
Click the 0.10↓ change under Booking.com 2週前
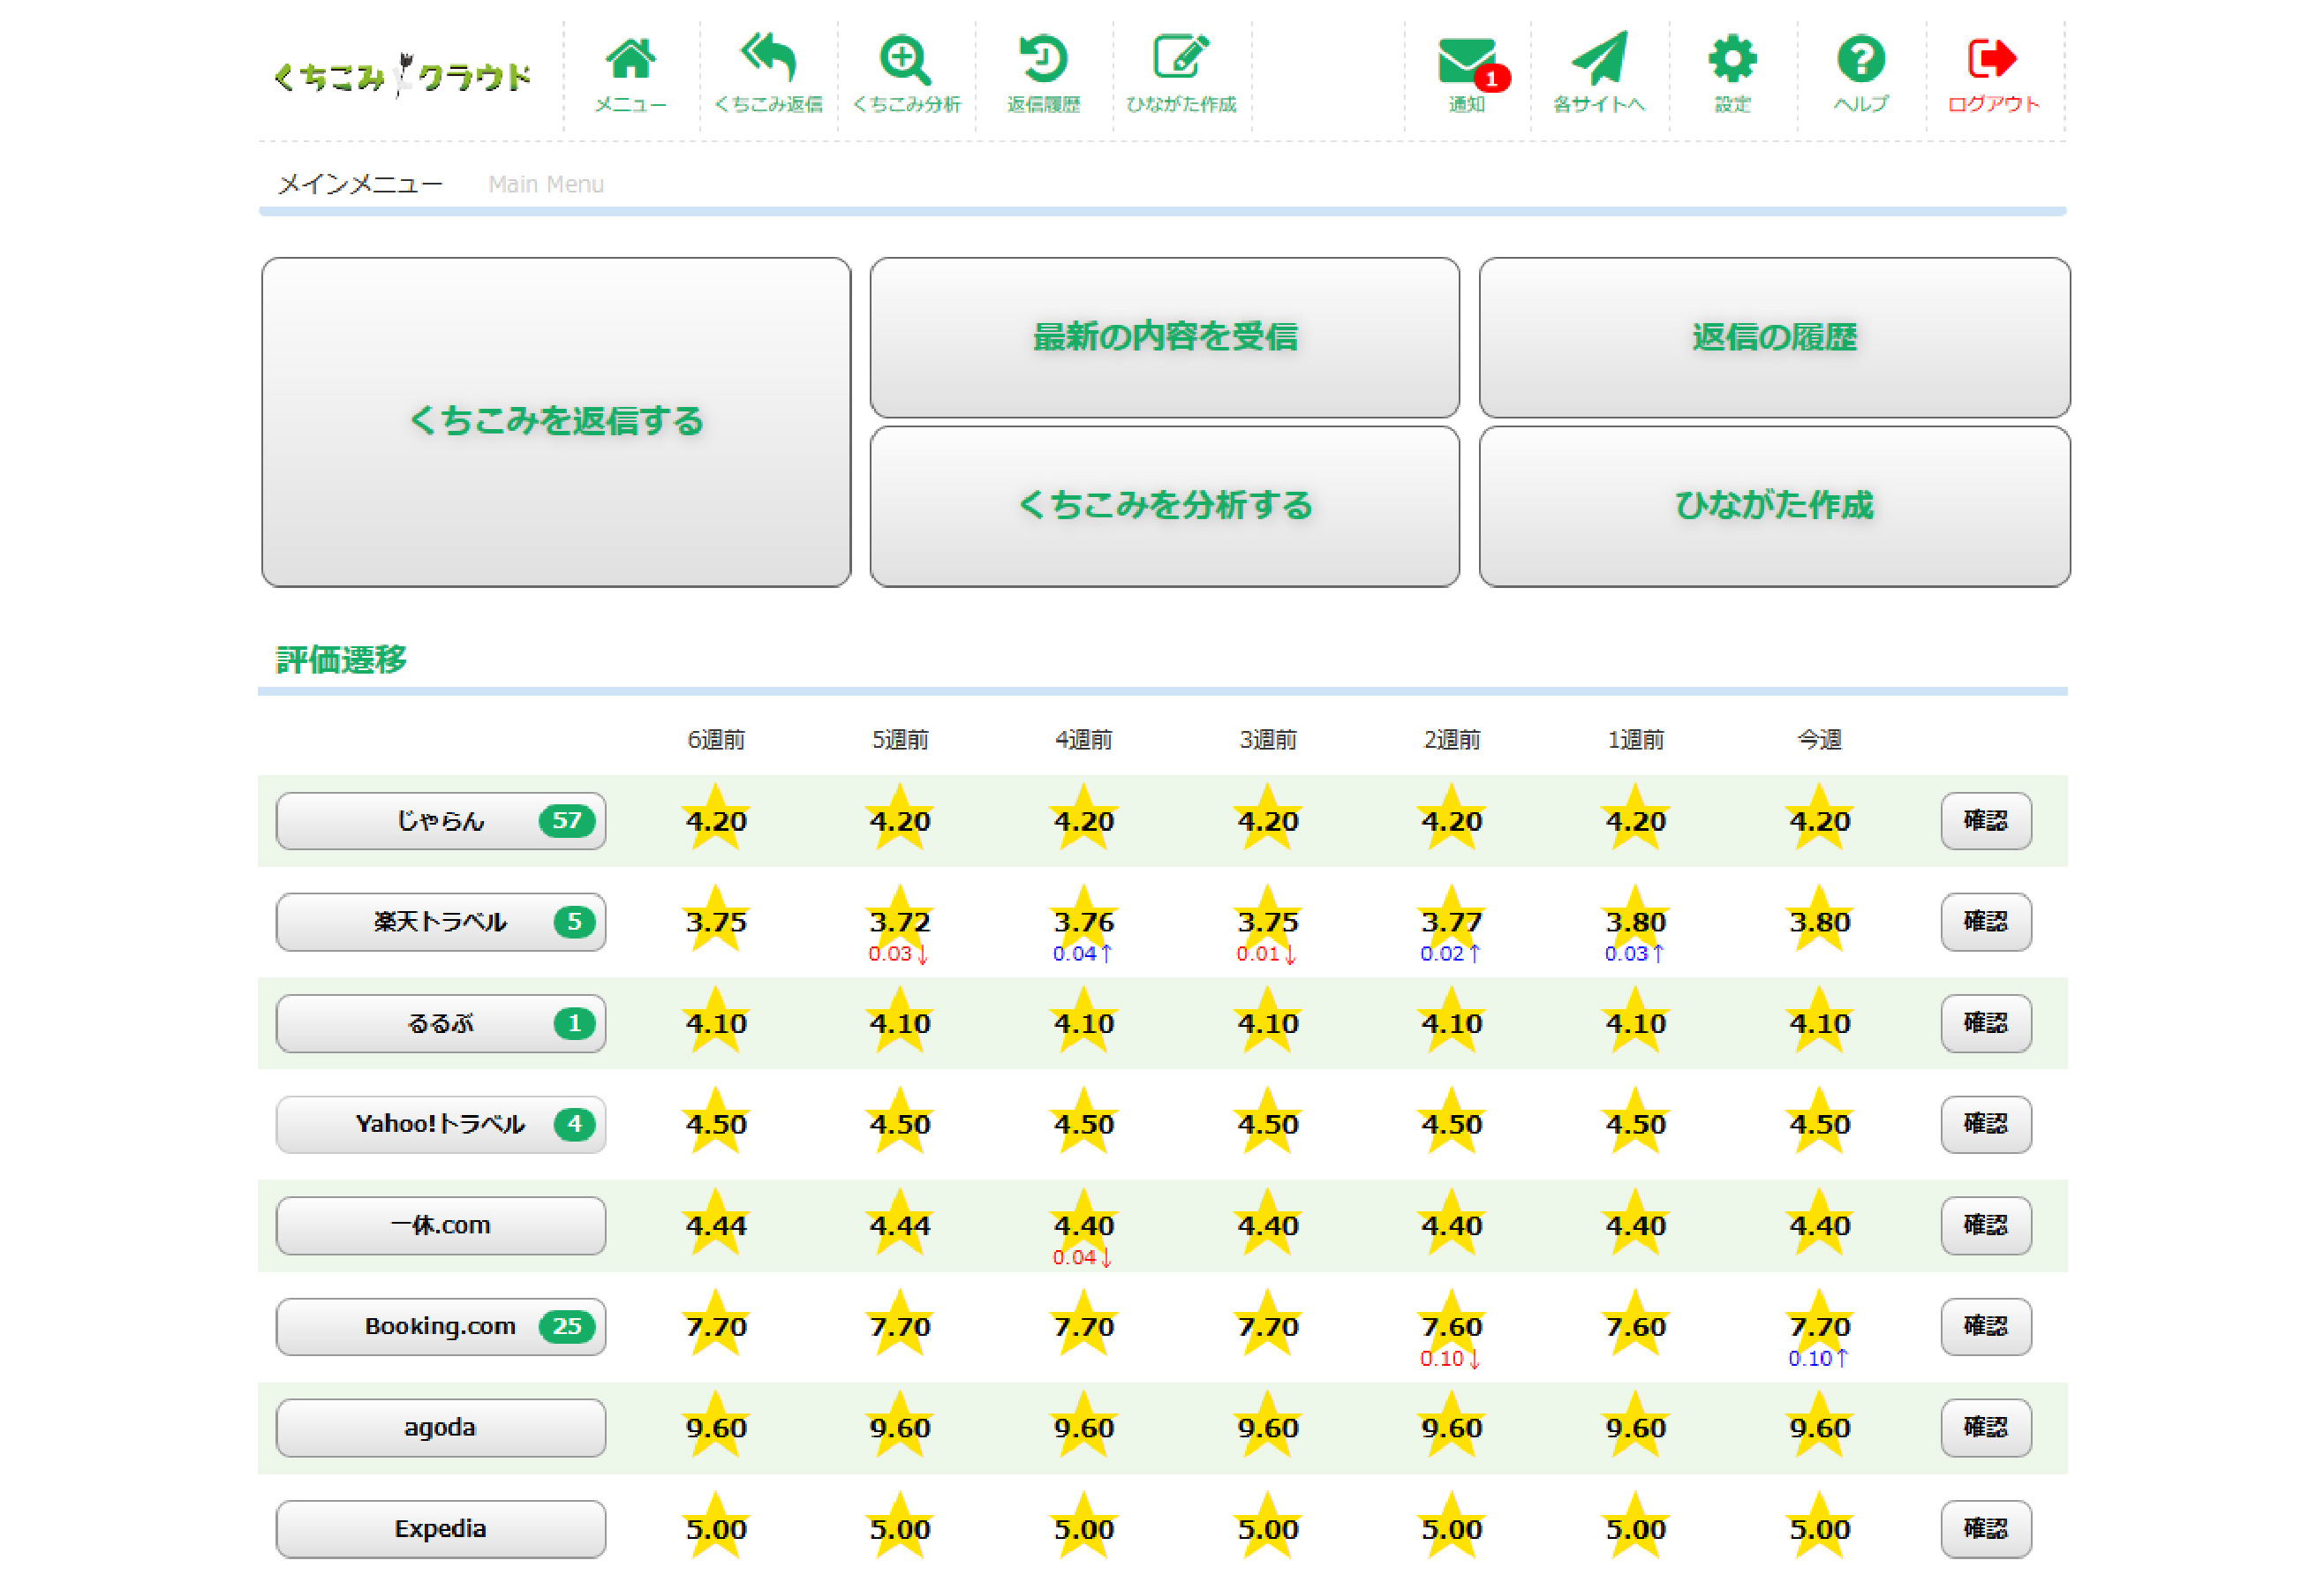(x=1450, y=1358)
